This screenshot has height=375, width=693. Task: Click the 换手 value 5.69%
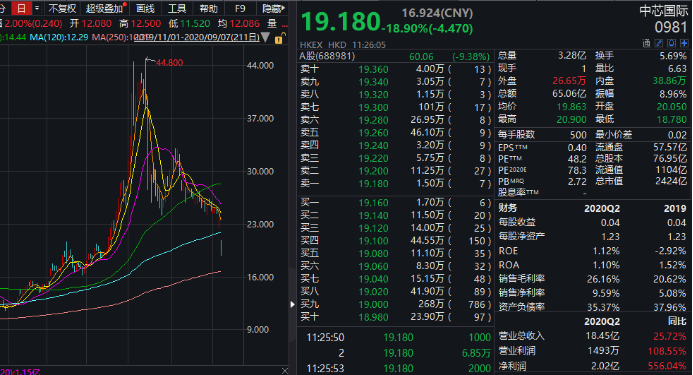click(673, 56)
